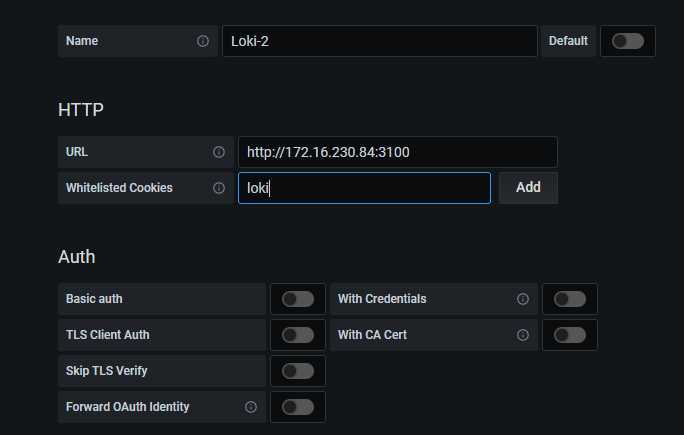This screenshot has height=435, width=684.
Task: Click the With CA Cert info icon
Action: point(523,335)
